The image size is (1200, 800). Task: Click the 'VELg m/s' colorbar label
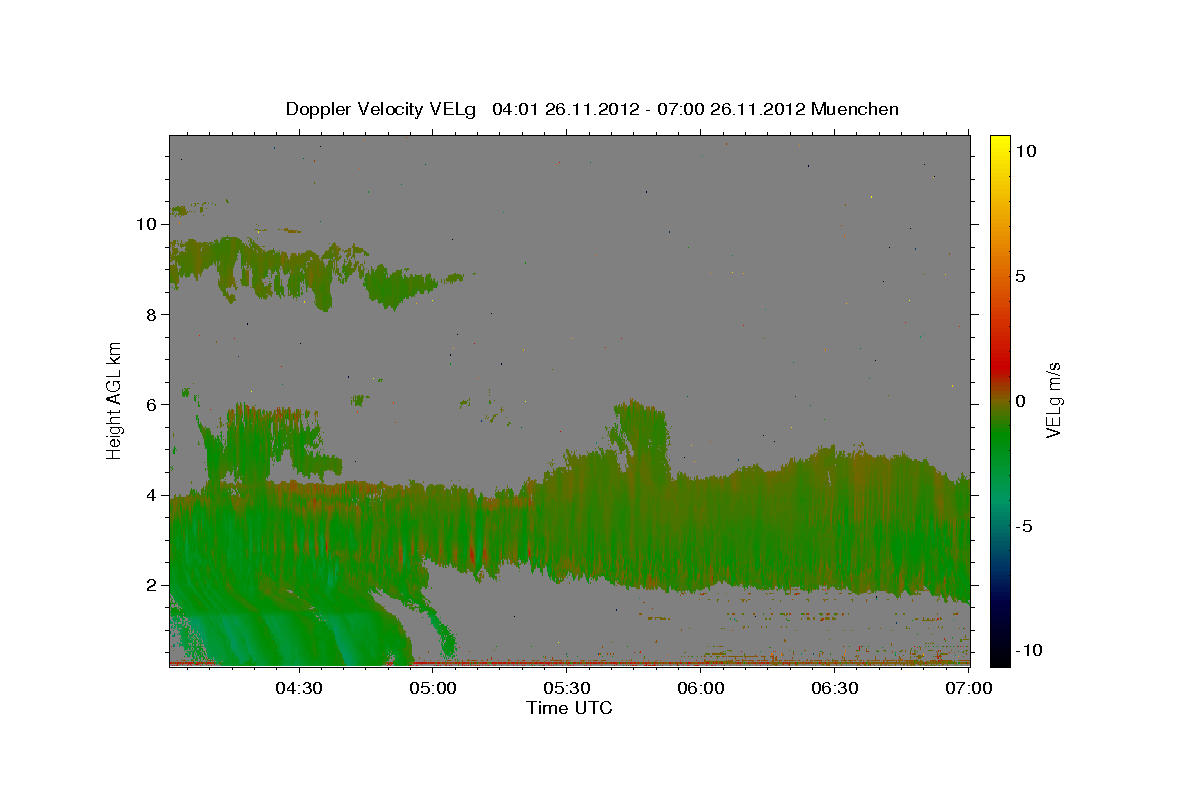pyautogui.click(x=1053, y=400)
